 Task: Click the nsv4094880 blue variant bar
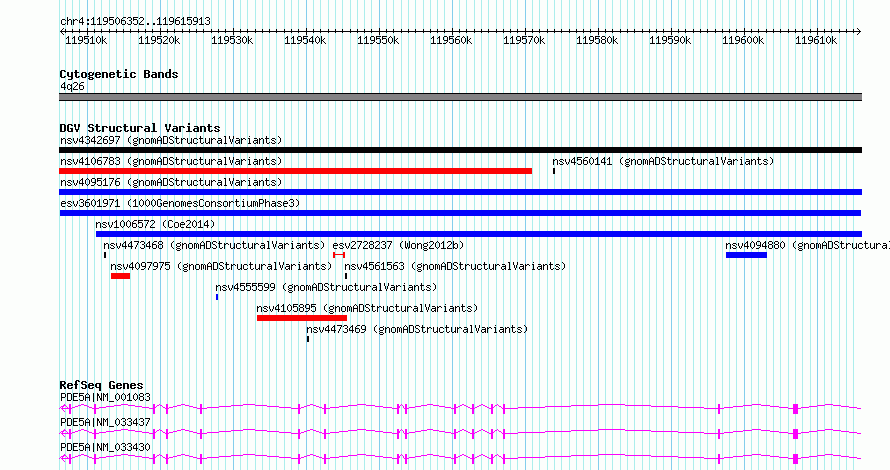coord(746,255)
